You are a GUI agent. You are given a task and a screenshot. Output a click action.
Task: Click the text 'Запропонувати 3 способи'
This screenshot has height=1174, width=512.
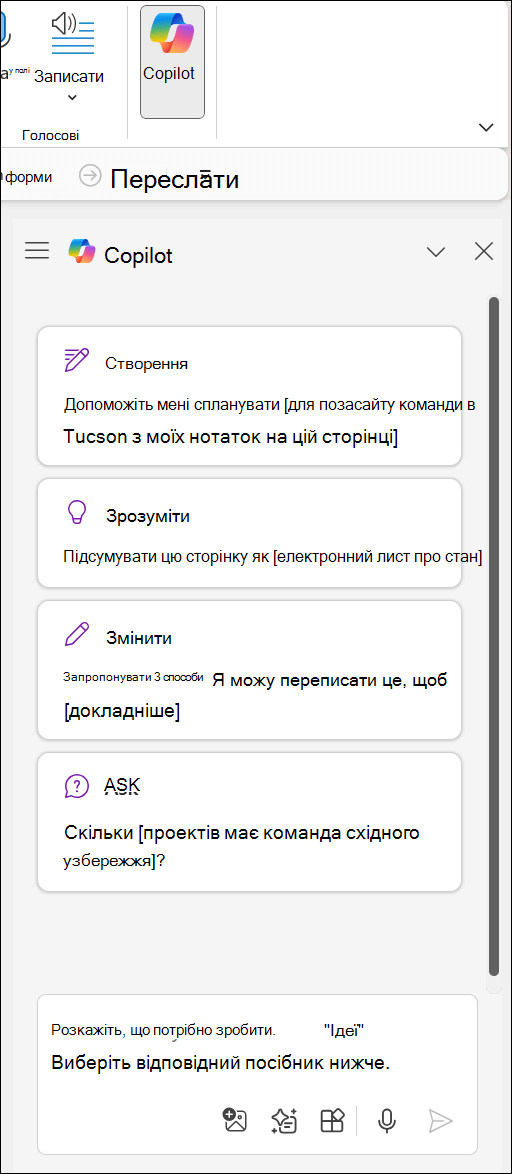[134, 675]
